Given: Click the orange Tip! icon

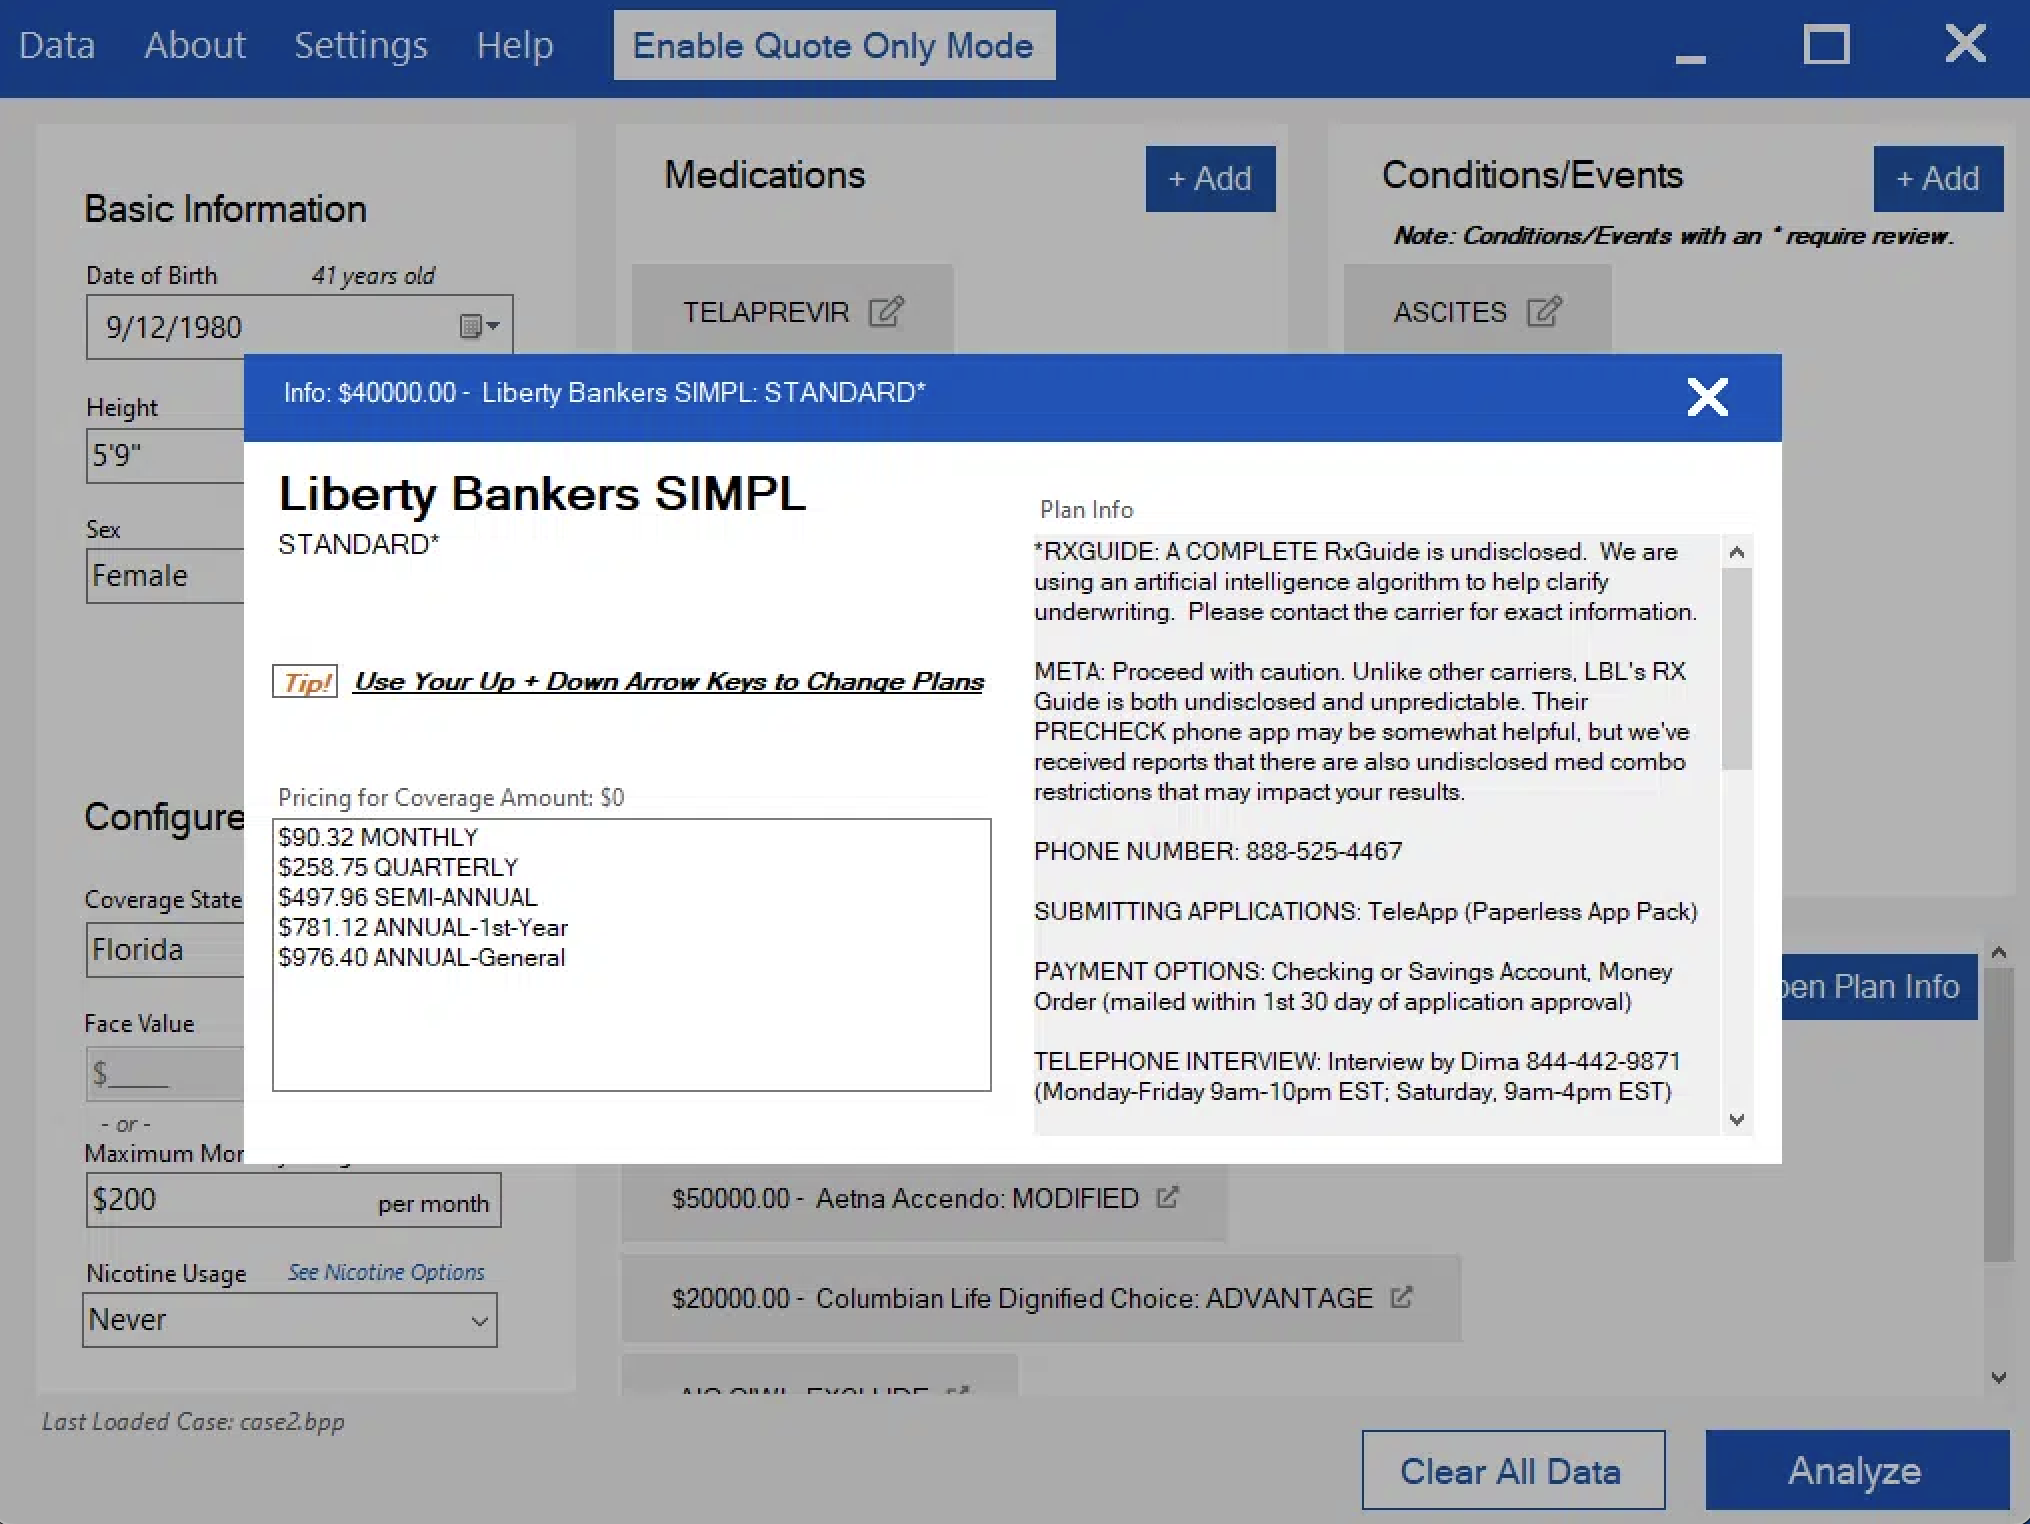Looking at the screenshot, I should [306, 682].
